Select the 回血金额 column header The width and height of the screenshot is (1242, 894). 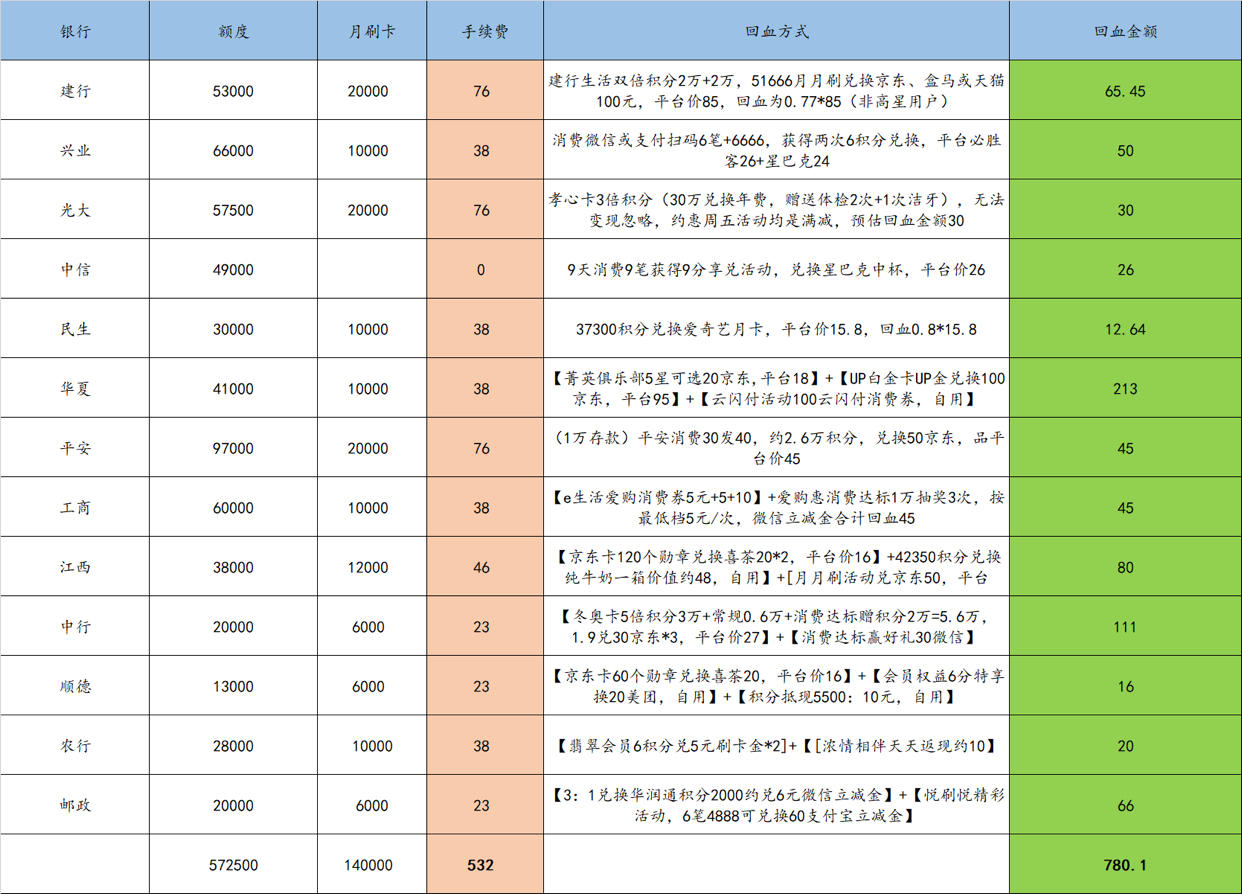(1125, 31)
